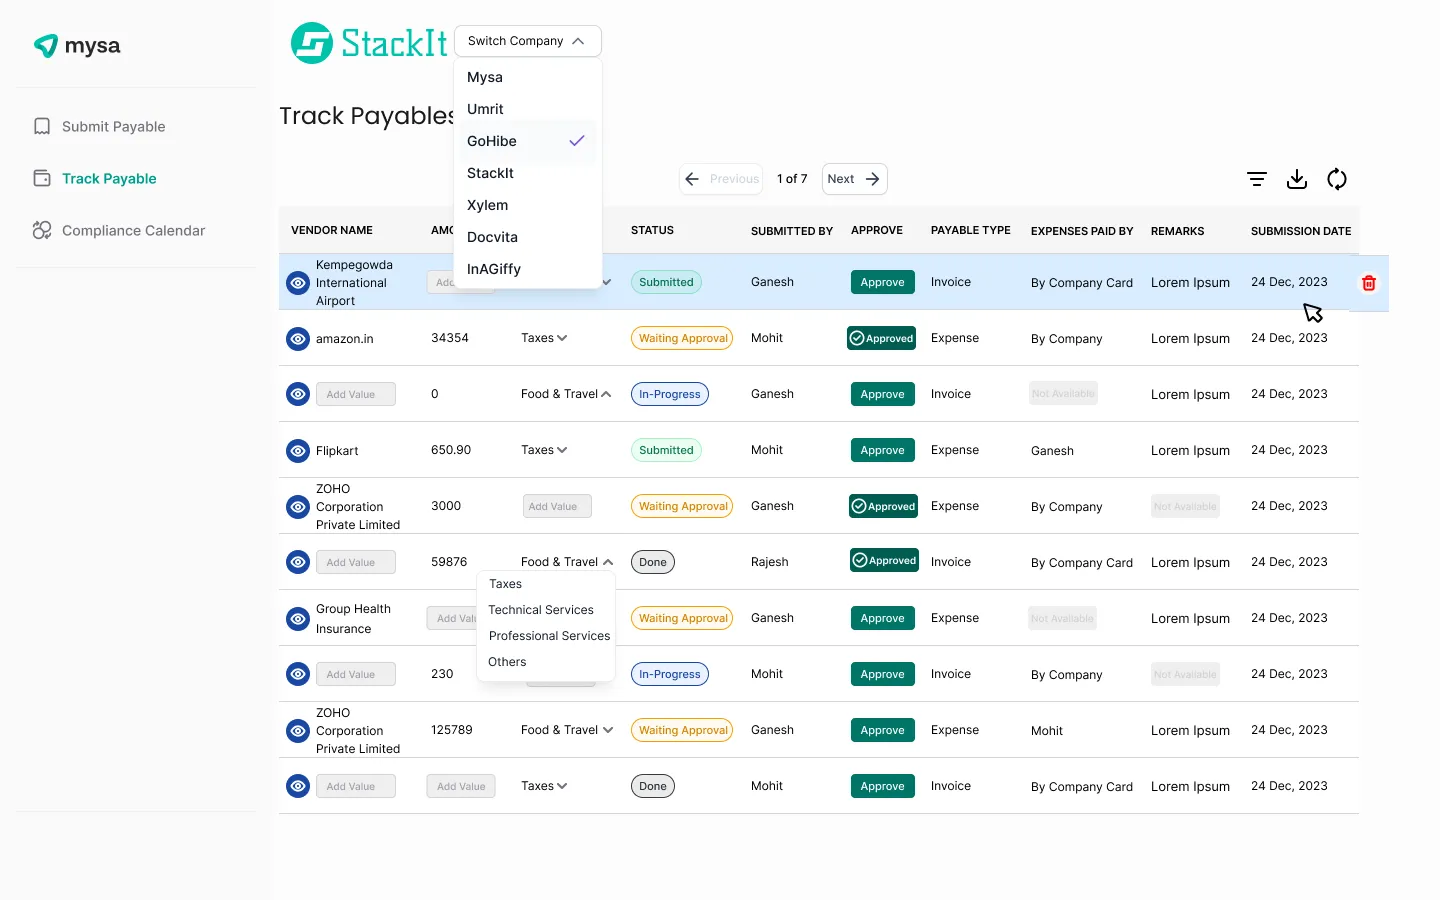Go to the Previous page
Image resolution: width=1440 pixels, height=900 pixels.
pyautogui.click(x=721, y=179)
